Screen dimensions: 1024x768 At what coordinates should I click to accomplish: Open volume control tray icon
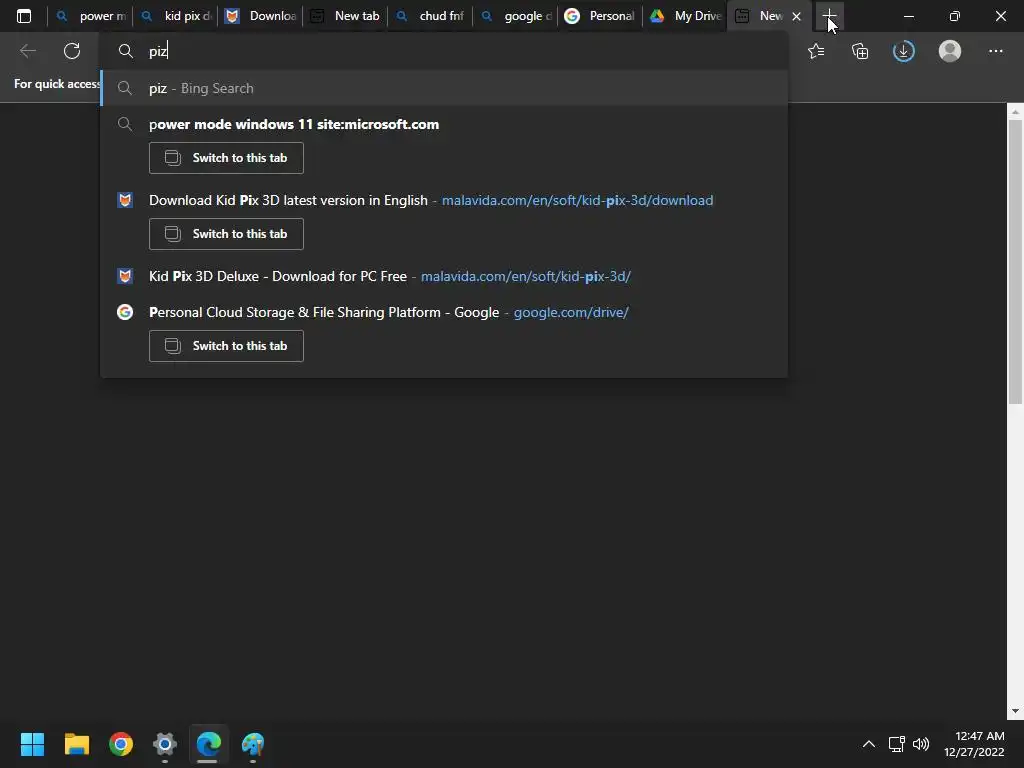pos(921,744)
